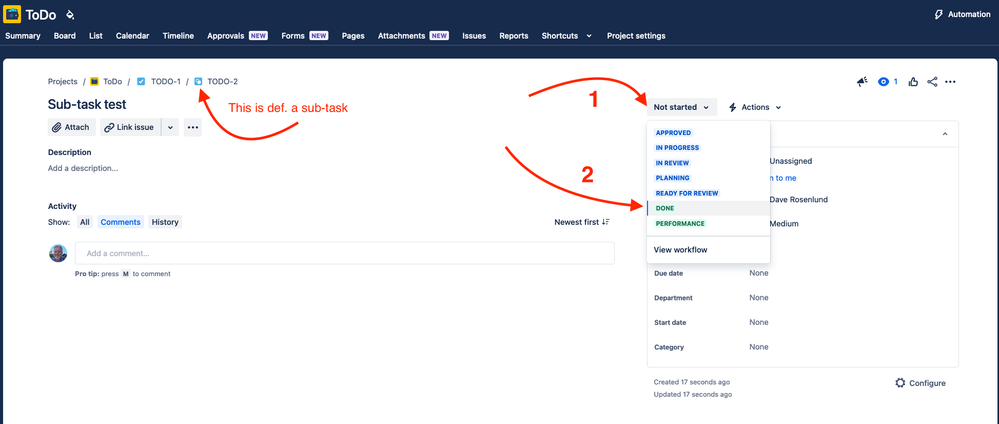
Task: Click the TODO-1 task type icon in breadcrumb
Action: tap(141, 82)
